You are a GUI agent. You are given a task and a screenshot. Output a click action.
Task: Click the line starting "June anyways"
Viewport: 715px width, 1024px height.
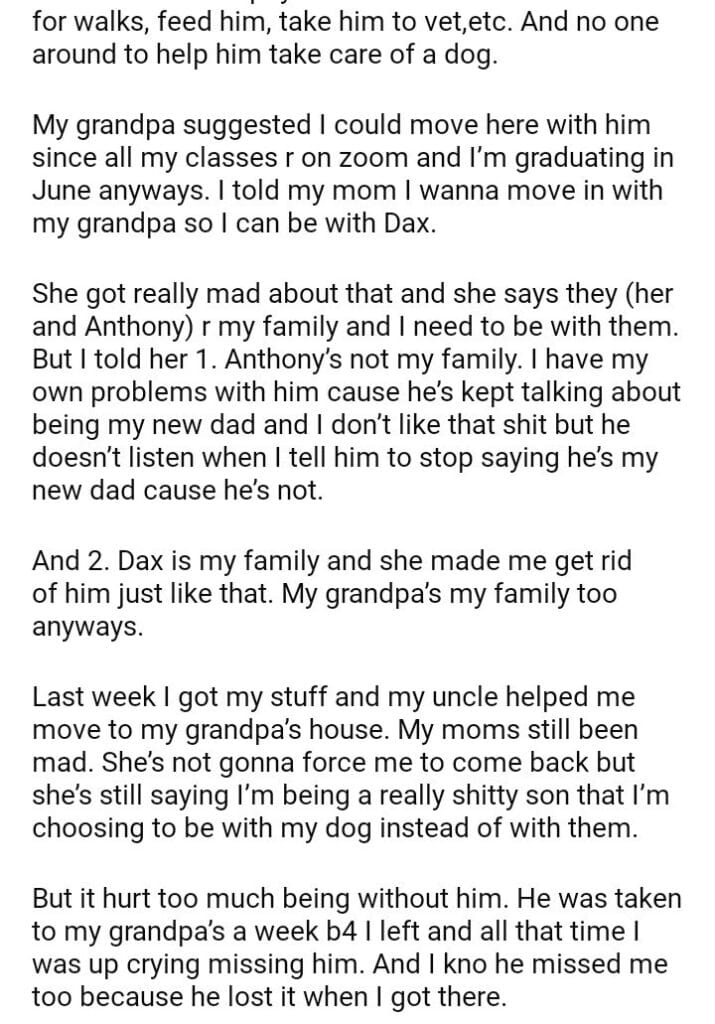345,190
